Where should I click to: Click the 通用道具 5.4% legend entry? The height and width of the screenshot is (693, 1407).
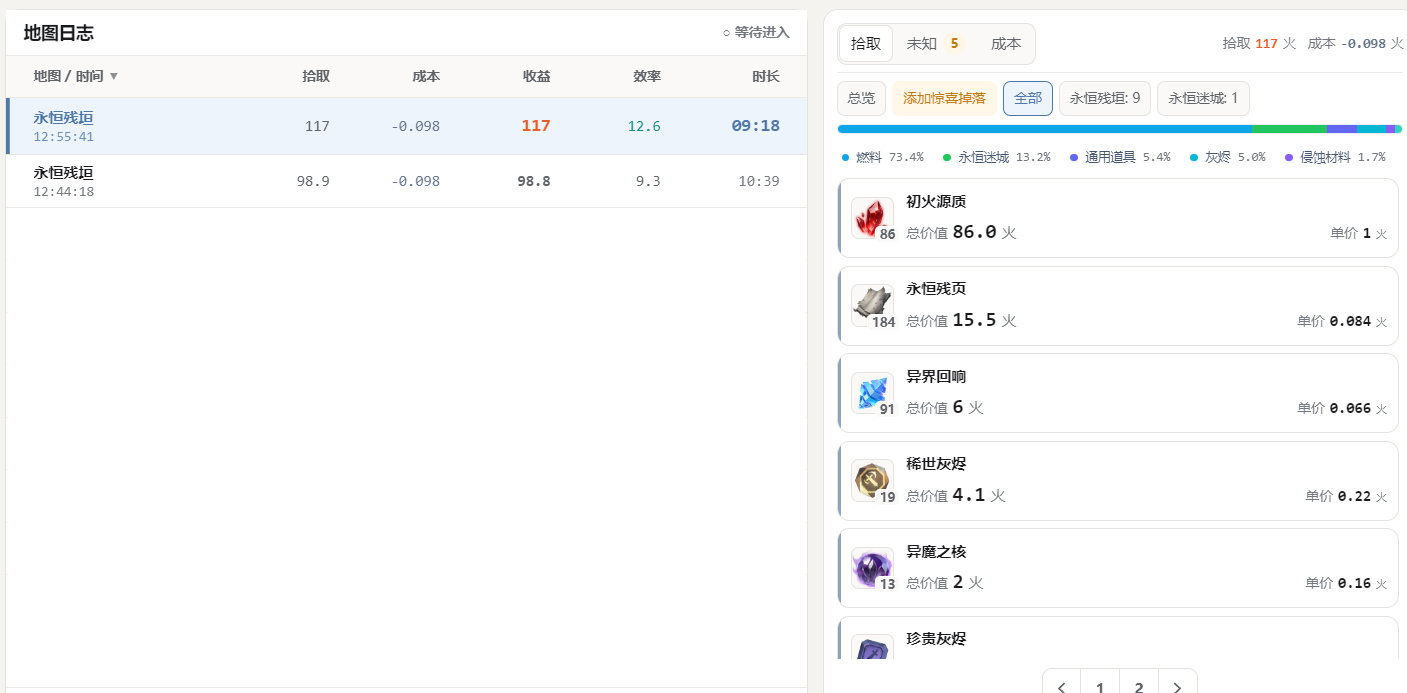[x=1120, y=157]
